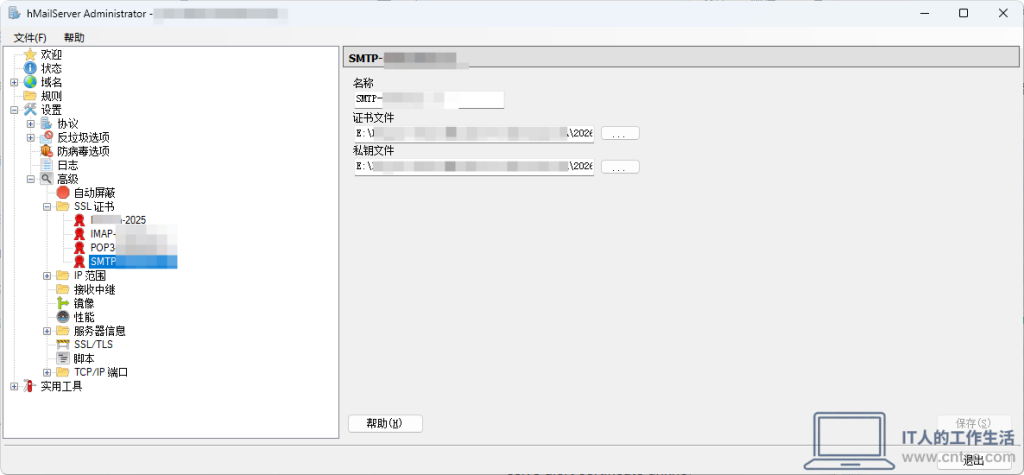Select 脚本 in the tree

coord(84,358)
